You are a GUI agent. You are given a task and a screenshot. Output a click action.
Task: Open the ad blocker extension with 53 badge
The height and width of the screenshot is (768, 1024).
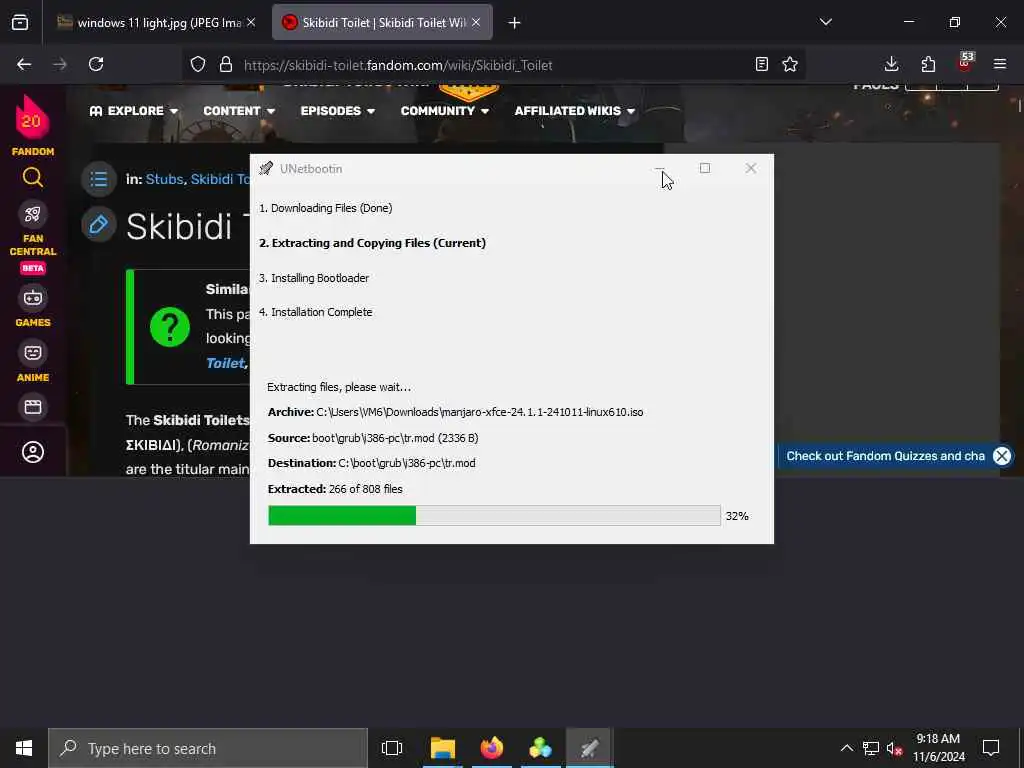coord(965,63)
